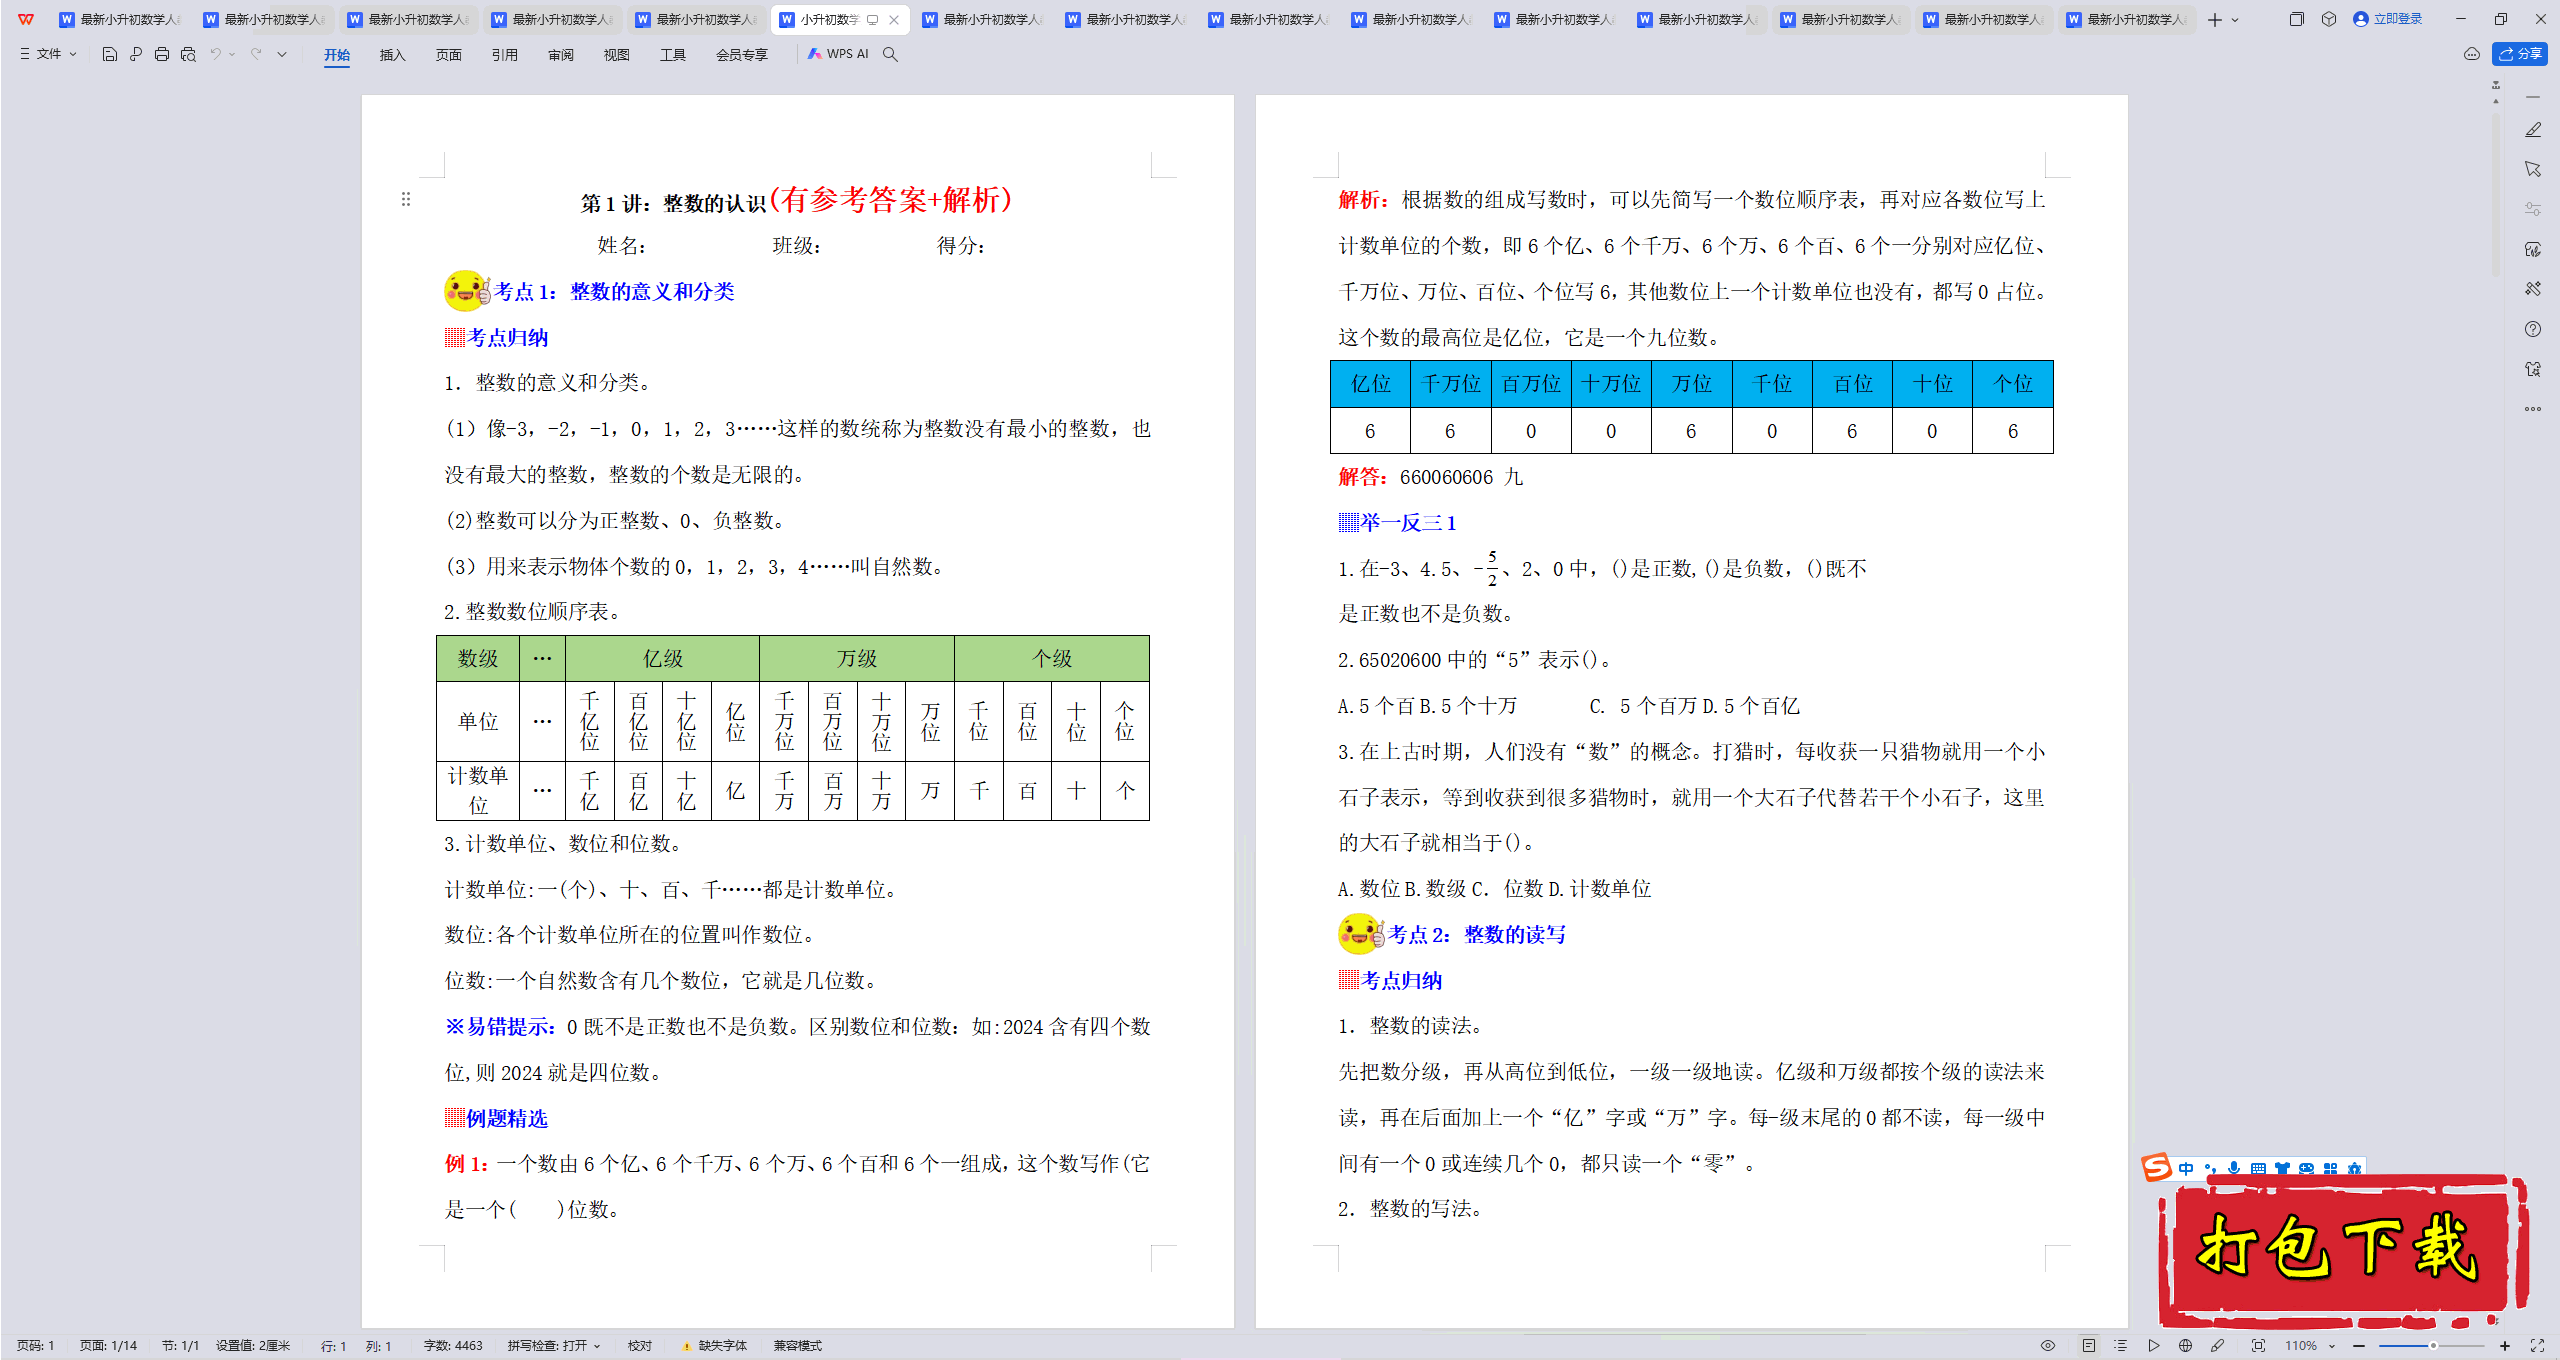
Task: Expand the quick access toolbar customize chevron
Action: pyautogui.click(x=282, y=54)
